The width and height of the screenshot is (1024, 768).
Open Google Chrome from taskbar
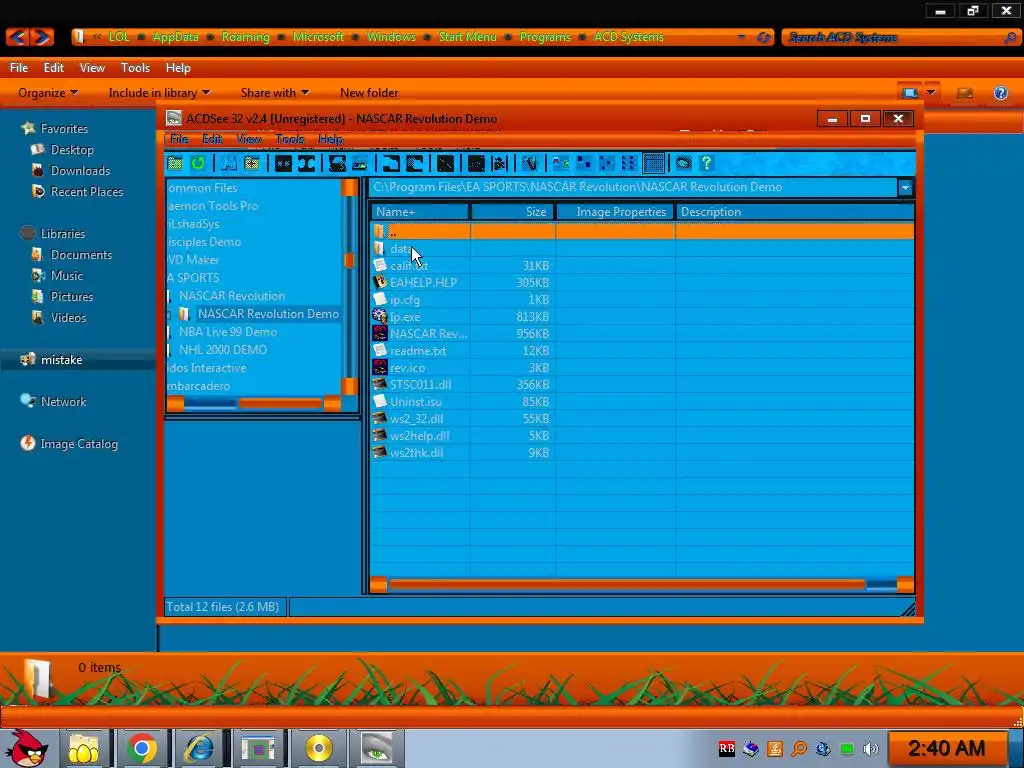141,748
